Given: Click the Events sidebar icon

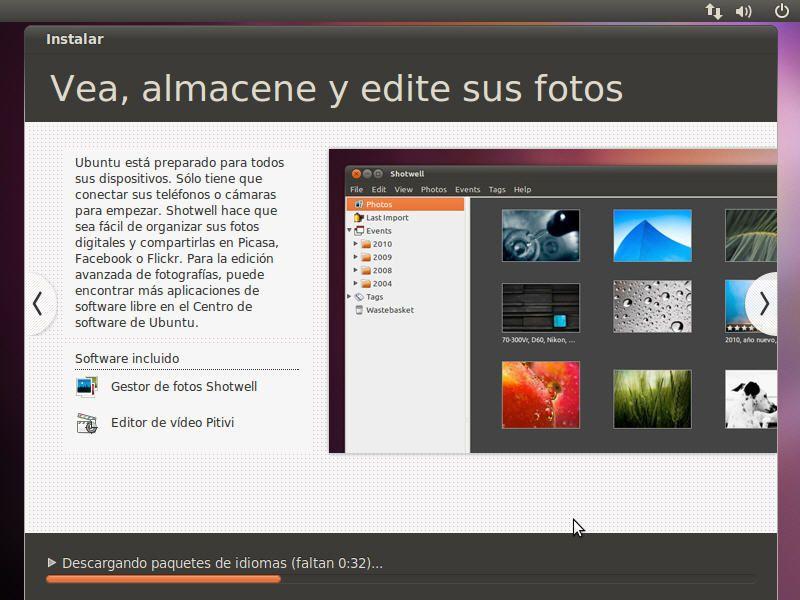Looking at the screenshot, I should [359, 231].
